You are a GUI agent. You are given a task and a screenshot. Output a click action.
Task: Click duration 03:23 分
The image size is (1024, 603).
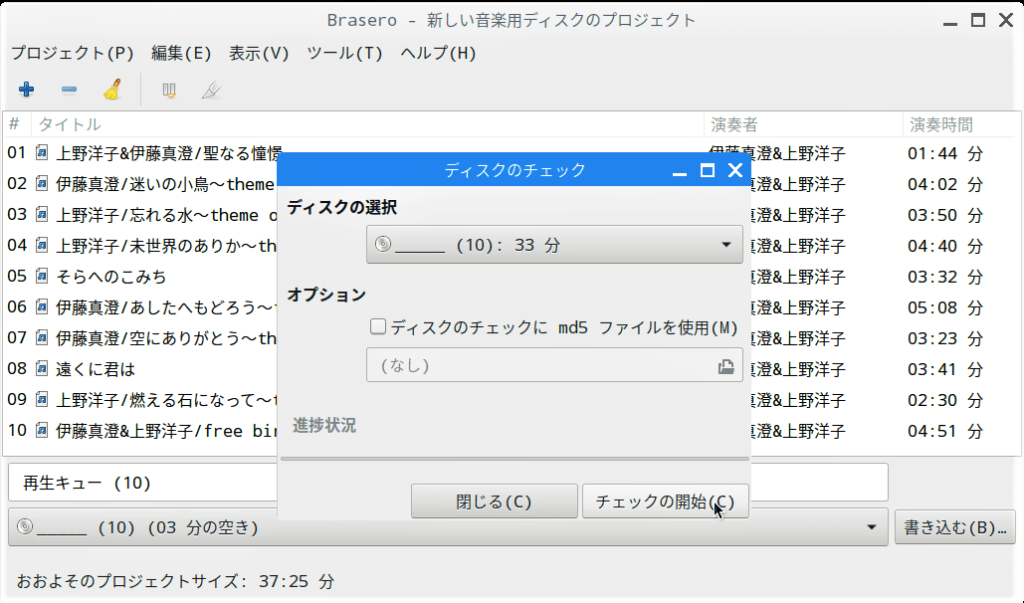[x=945, y=338]
